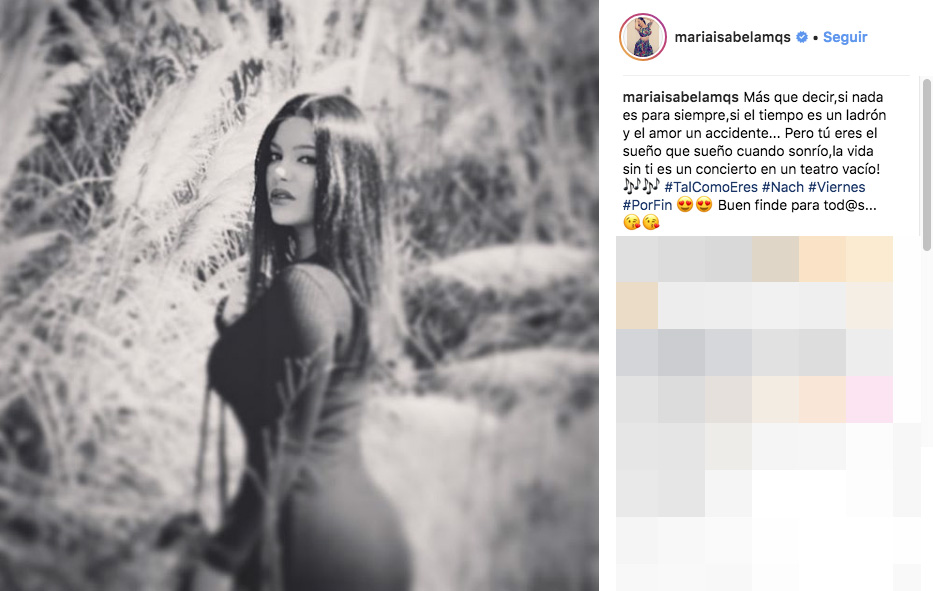
Task: Open the mariaisabelamqs profile avatar story
Action: (x=643, y=37)
